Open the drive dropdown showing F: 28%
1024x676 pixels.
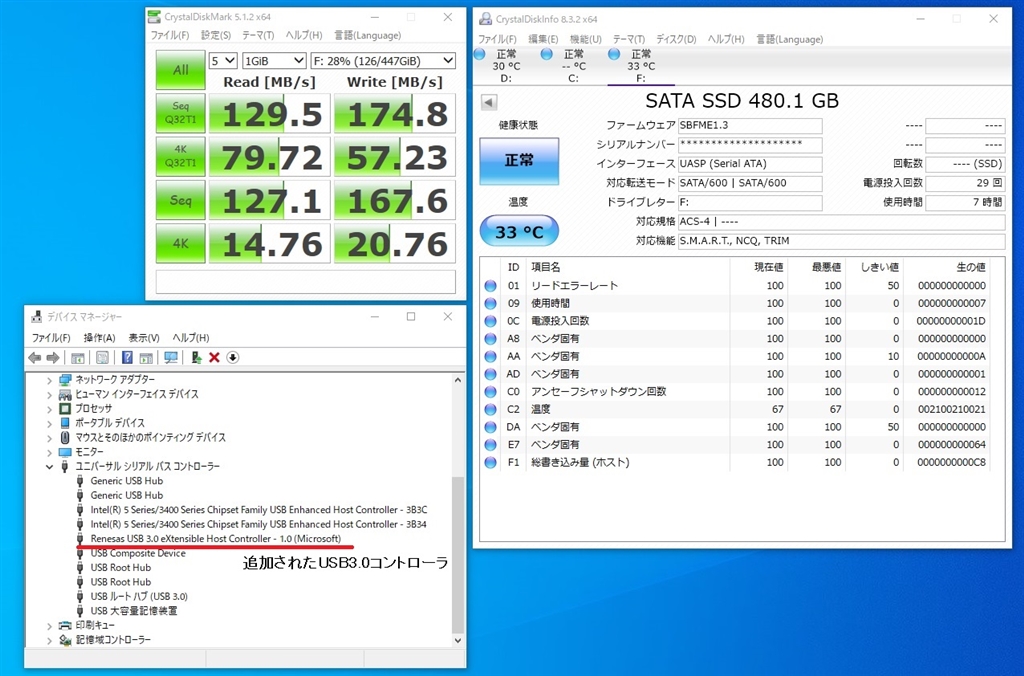point(383,61)
